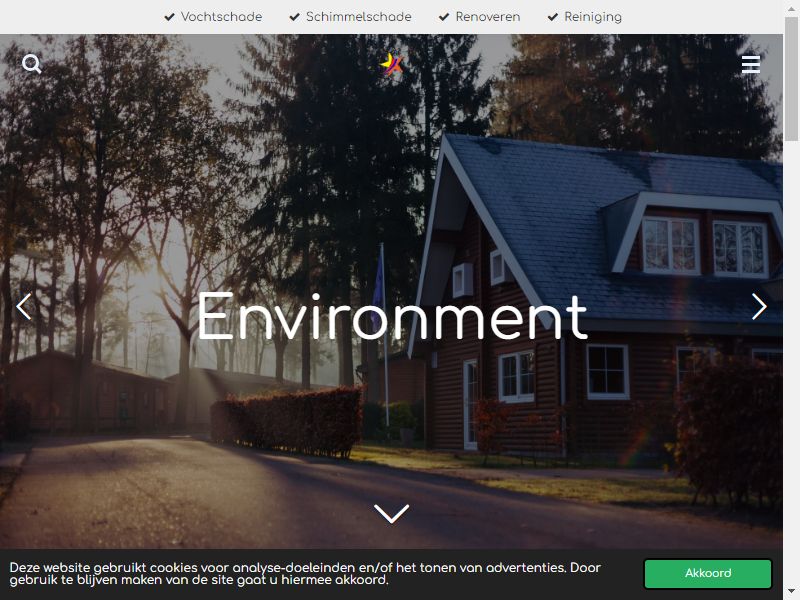Click the scrollbar down arrow
Image resolution: width=800 pixels, height=600 pixels.
coord(791,593)
